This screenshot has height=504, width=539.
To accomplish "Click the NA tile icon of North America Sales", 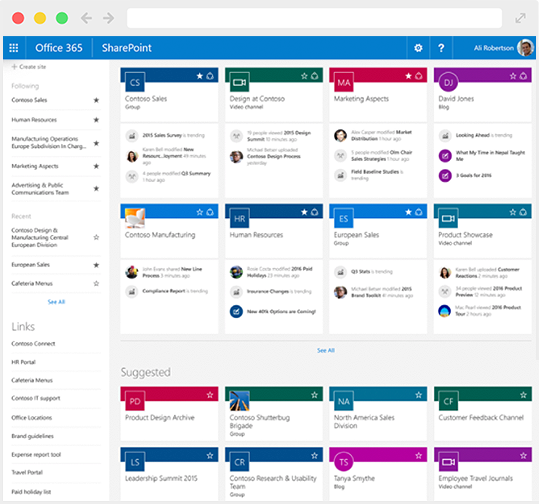I will click(344, 401).
